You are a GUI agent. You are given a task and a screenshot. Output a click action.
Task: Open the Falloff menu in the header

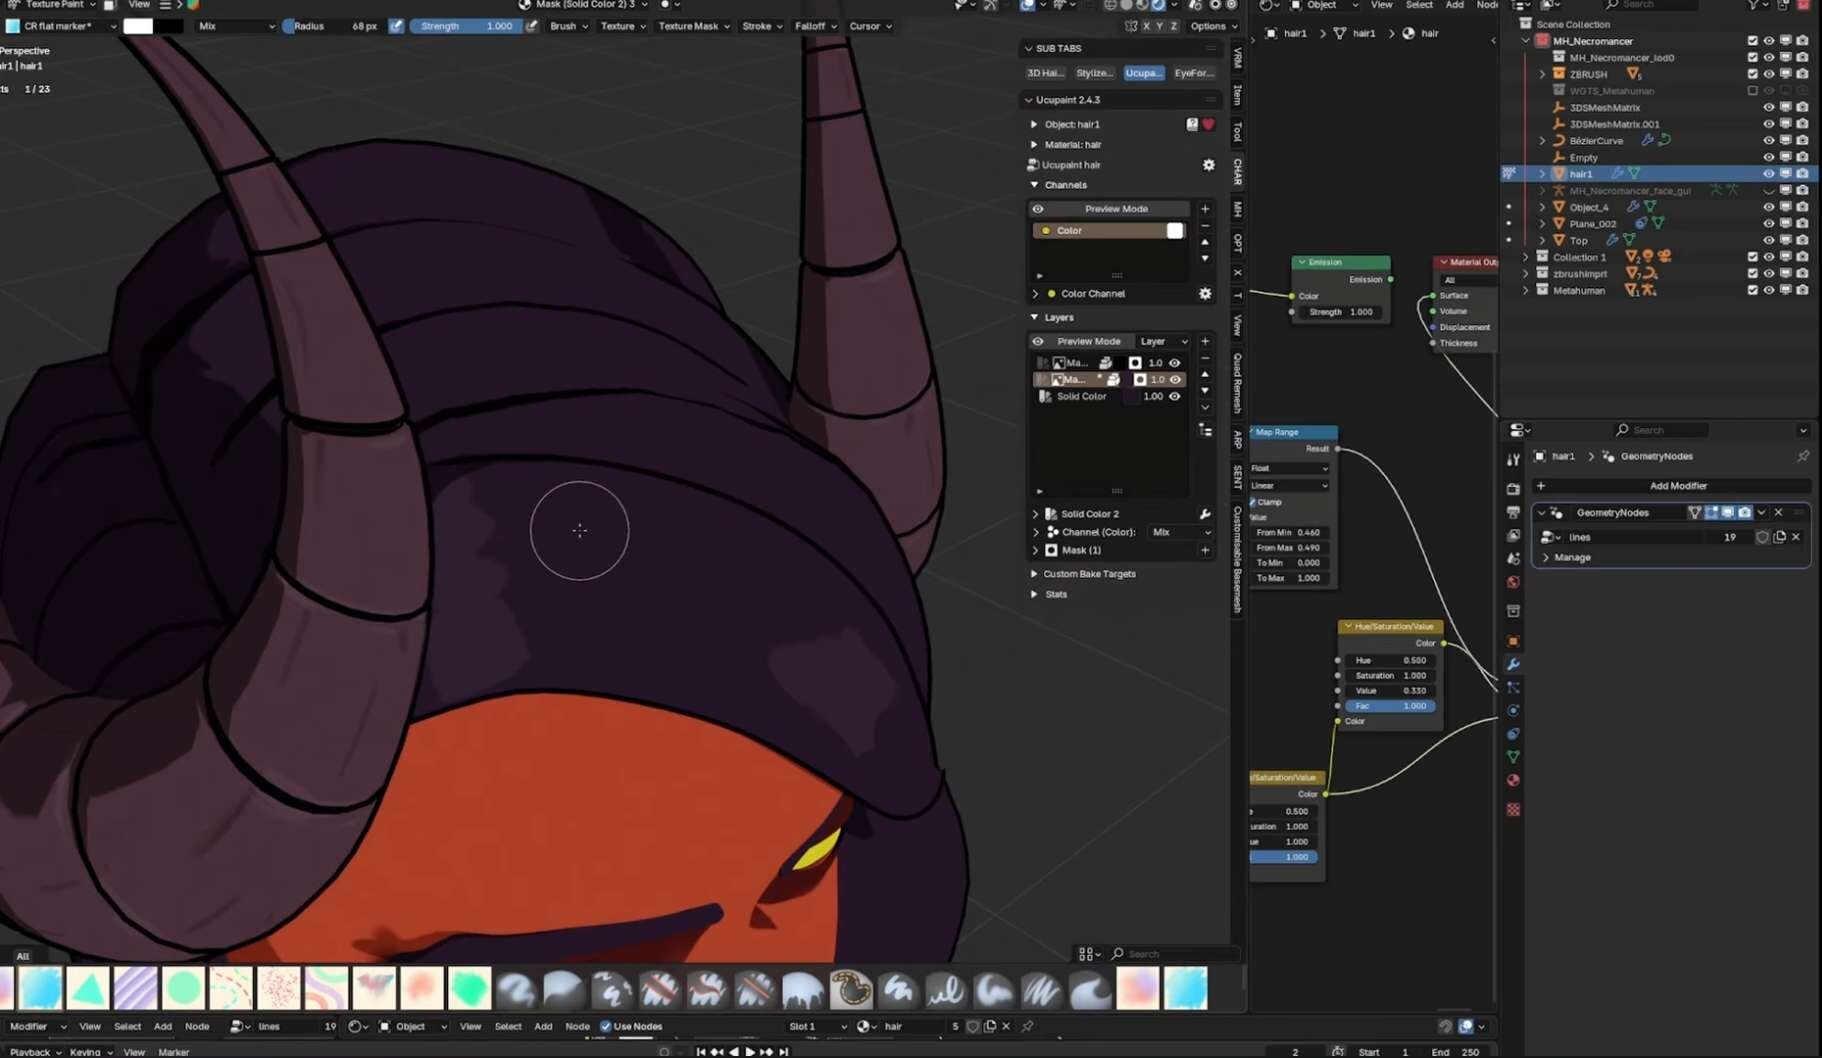point(815,26)
